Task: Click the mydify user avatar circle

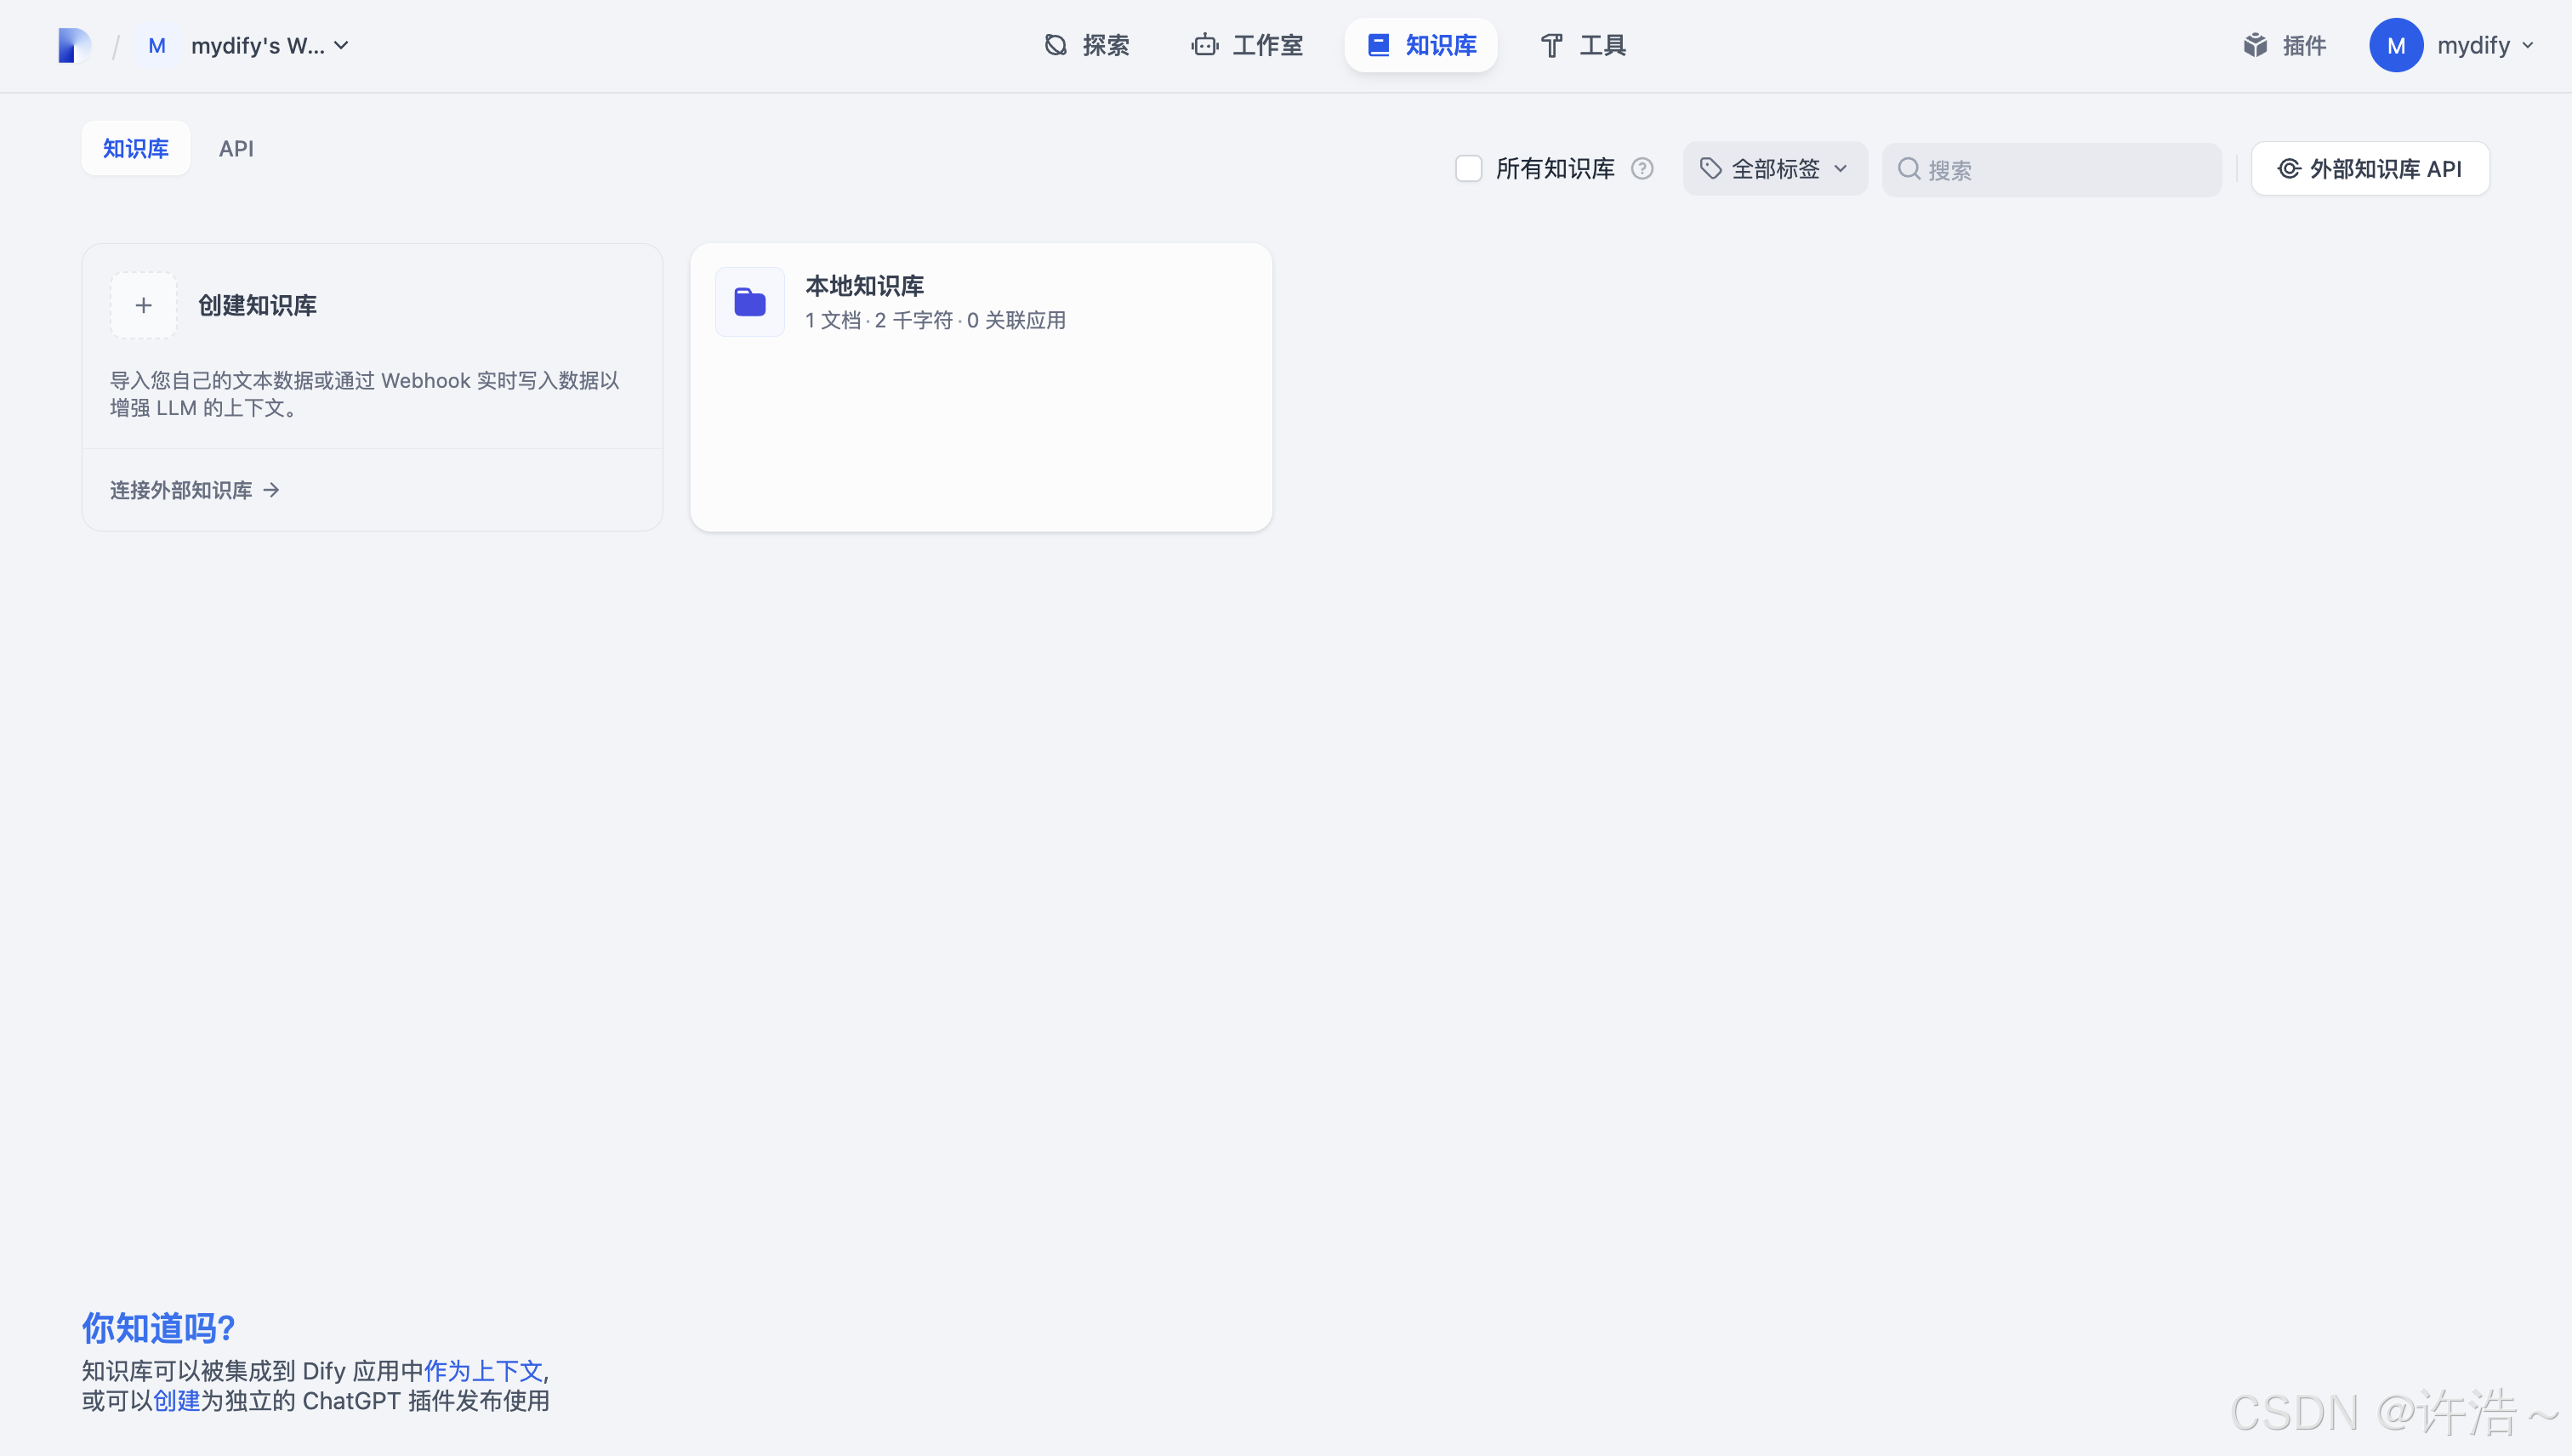Action: point(2395,46)
